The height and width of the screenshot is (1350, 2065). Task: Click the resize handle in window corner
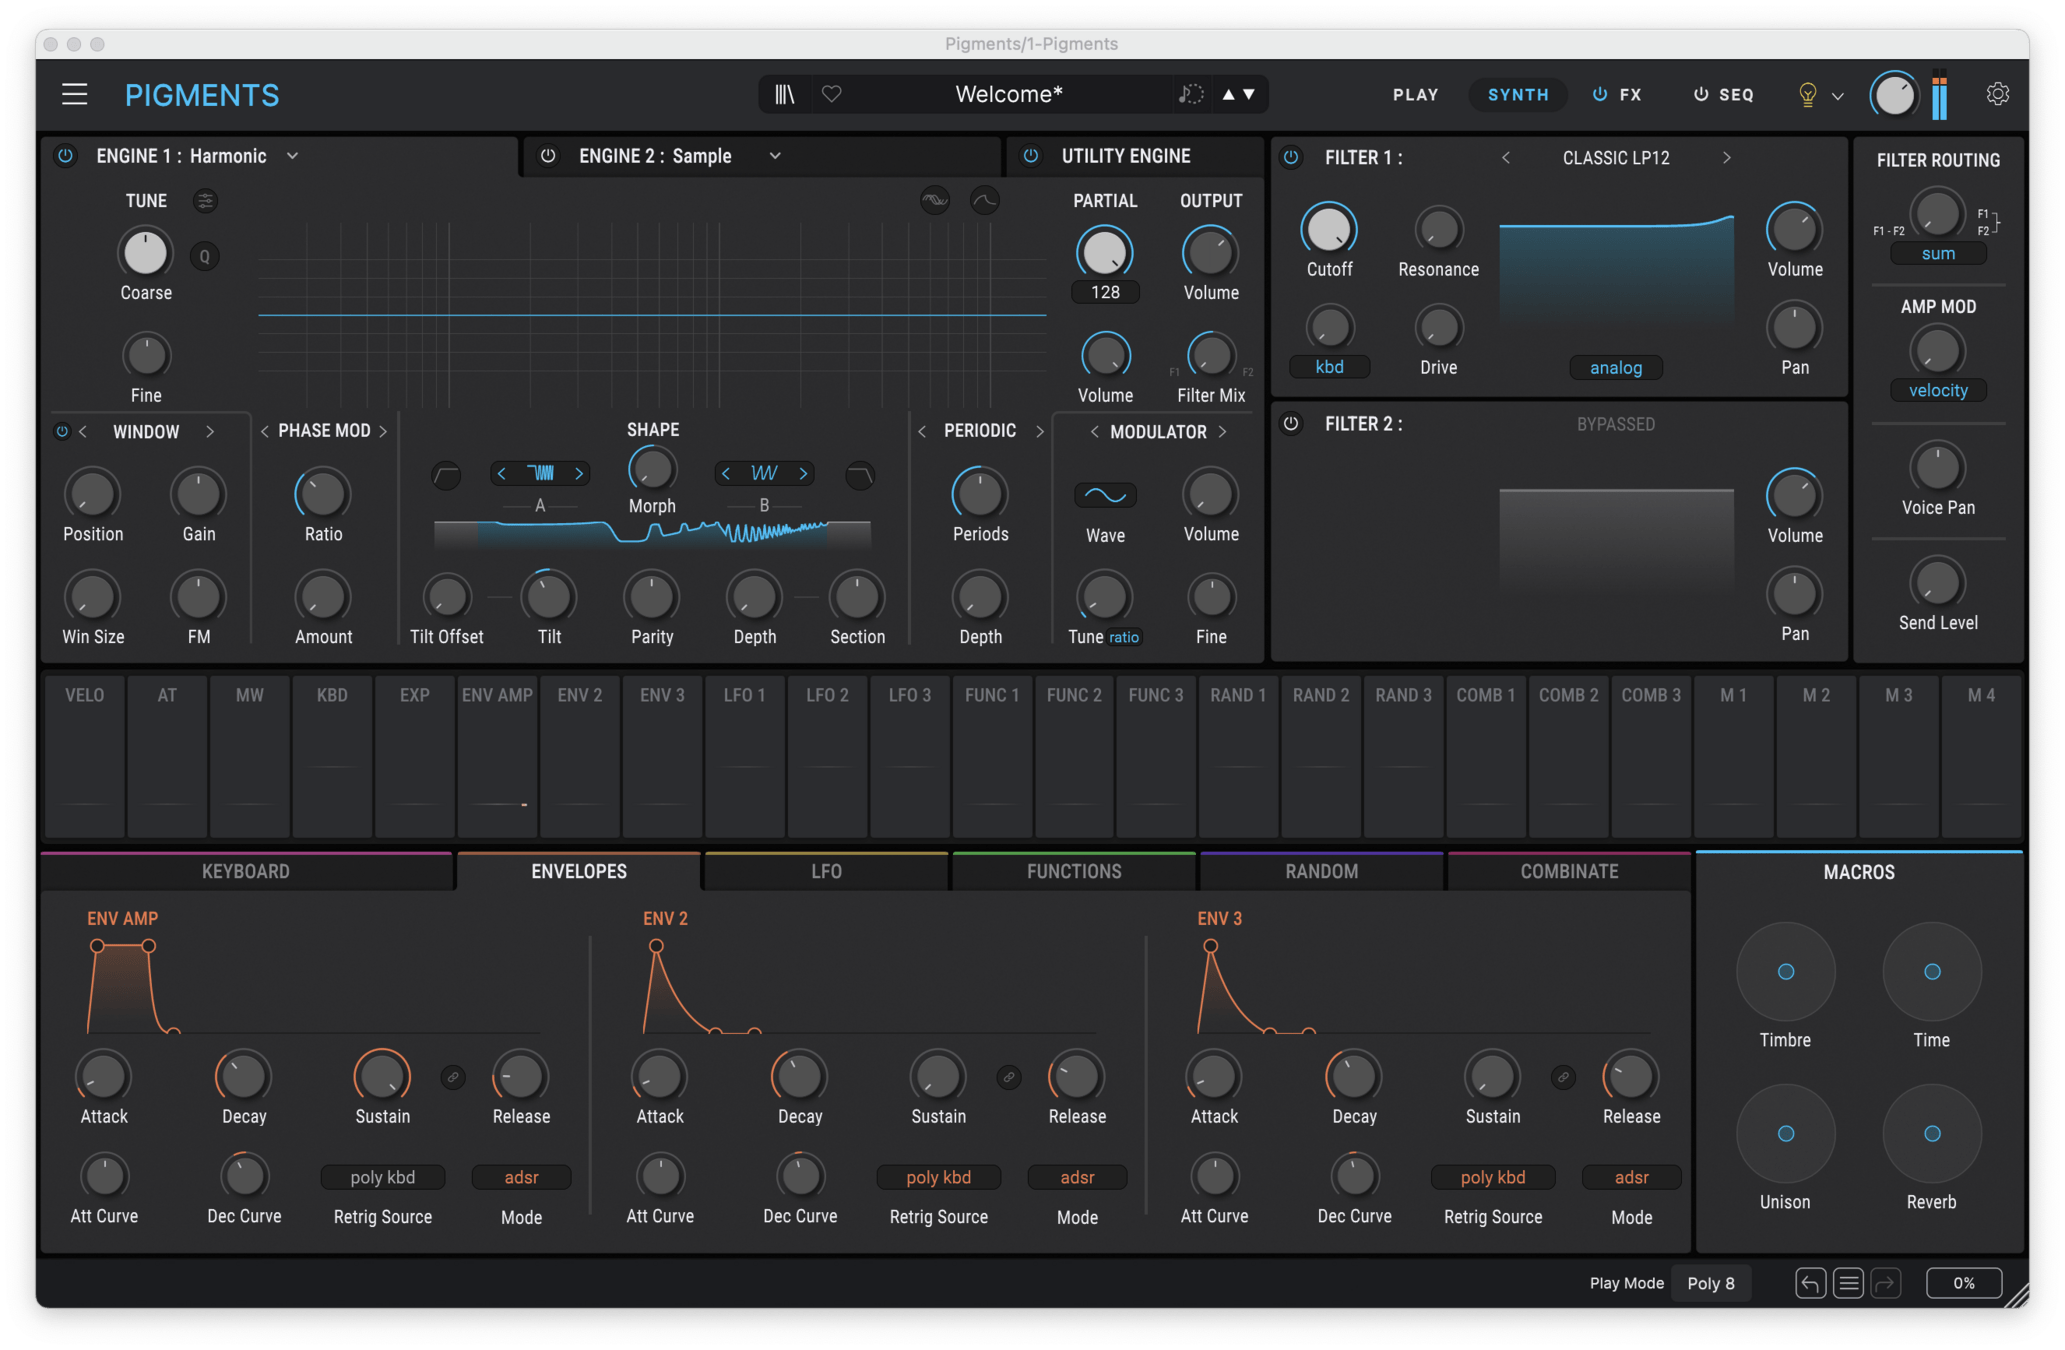[2015, 1294]
